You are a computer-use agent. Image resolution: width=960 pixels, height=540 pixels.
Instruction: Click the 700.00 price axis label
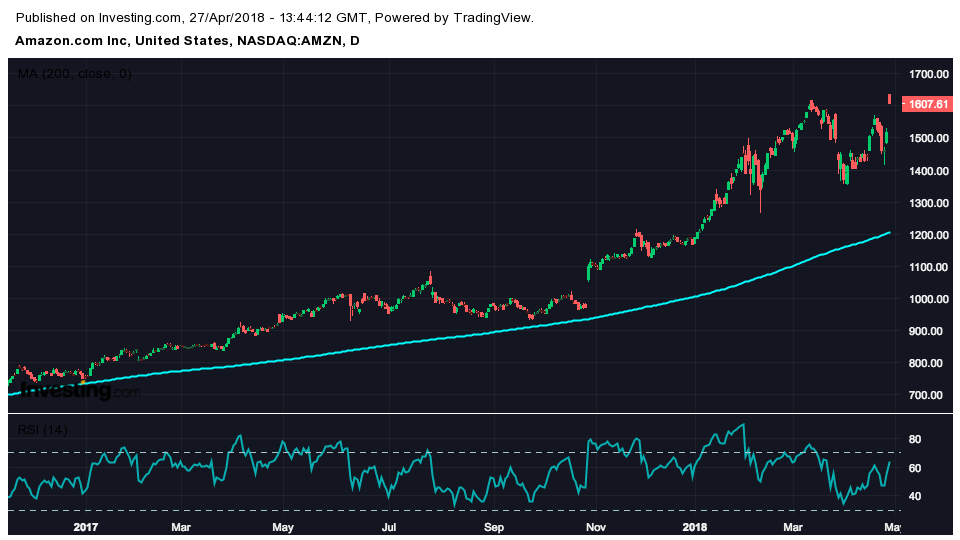(x=928, y=395)
